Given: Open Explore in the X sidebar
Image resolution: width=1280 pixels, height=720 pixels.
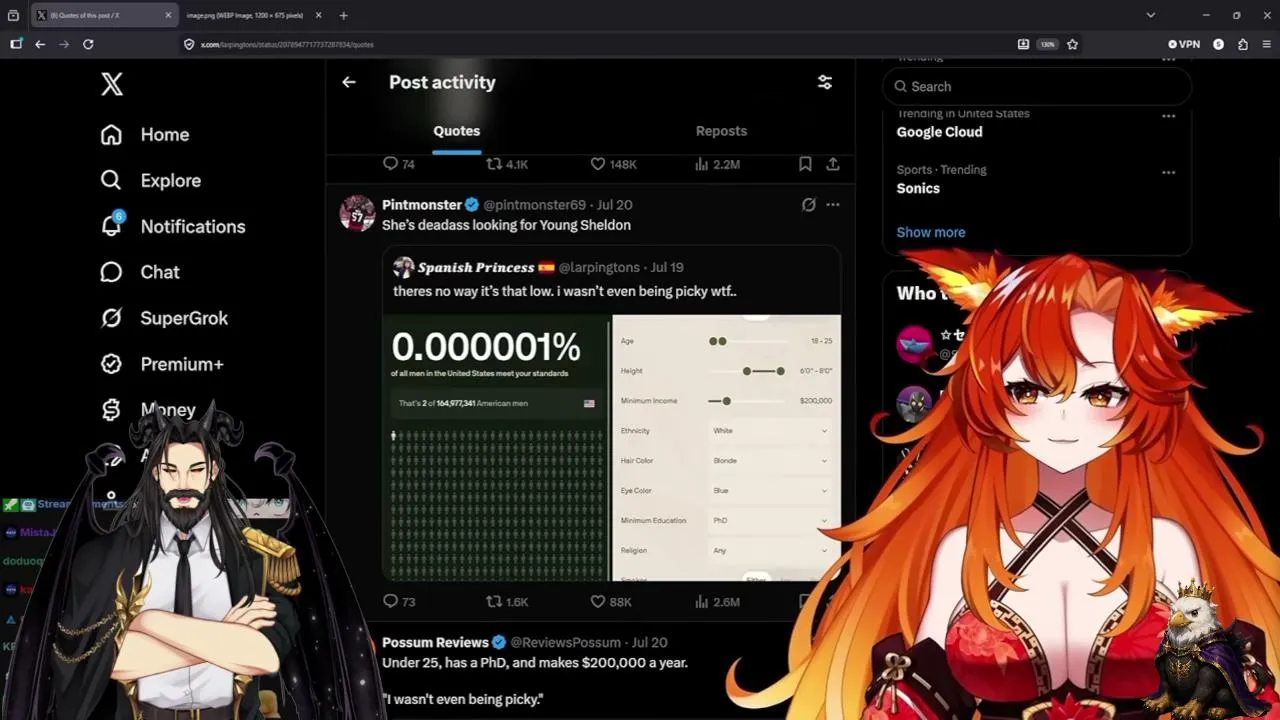Looking at the screenshot, I should point(151,181).
